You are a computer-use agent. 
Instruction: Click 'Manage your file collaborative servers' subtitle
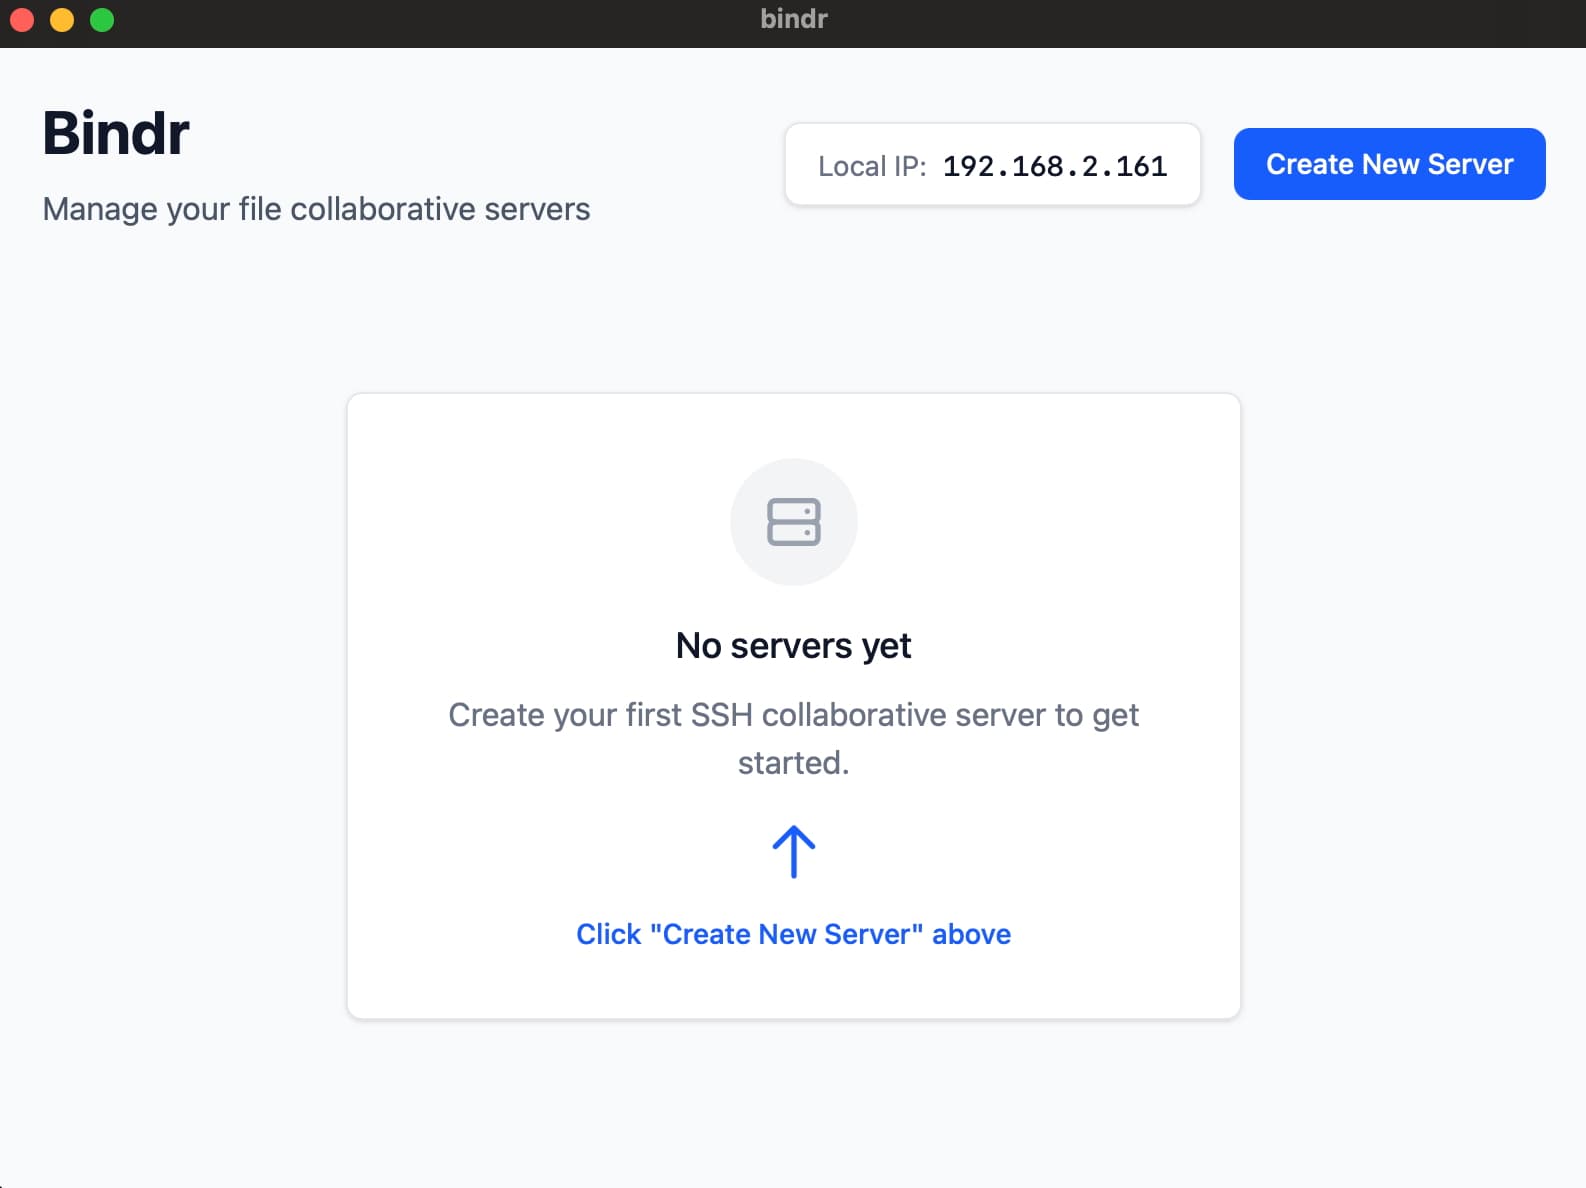[x=316, y=209]
